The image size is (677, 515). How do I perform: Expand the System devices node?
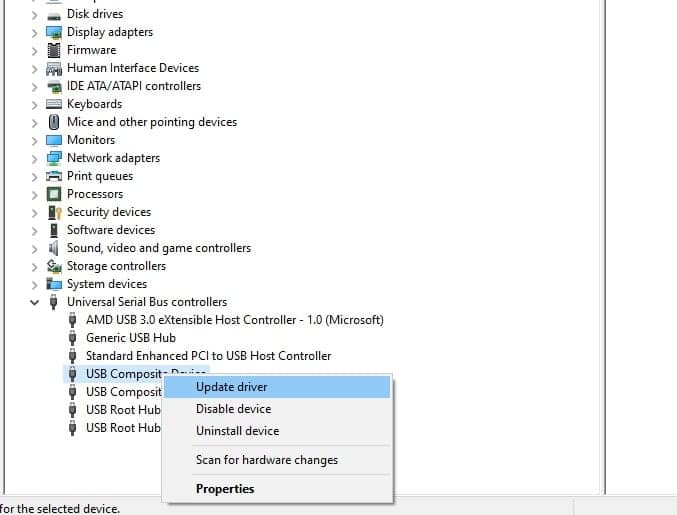point(35,285)
